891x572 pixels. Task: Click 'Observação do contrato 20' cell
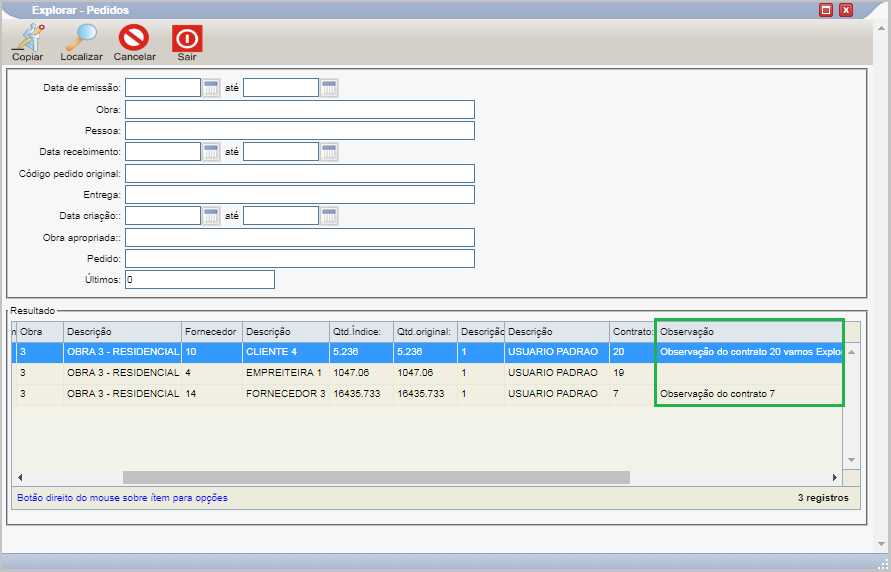coord(749,352)
